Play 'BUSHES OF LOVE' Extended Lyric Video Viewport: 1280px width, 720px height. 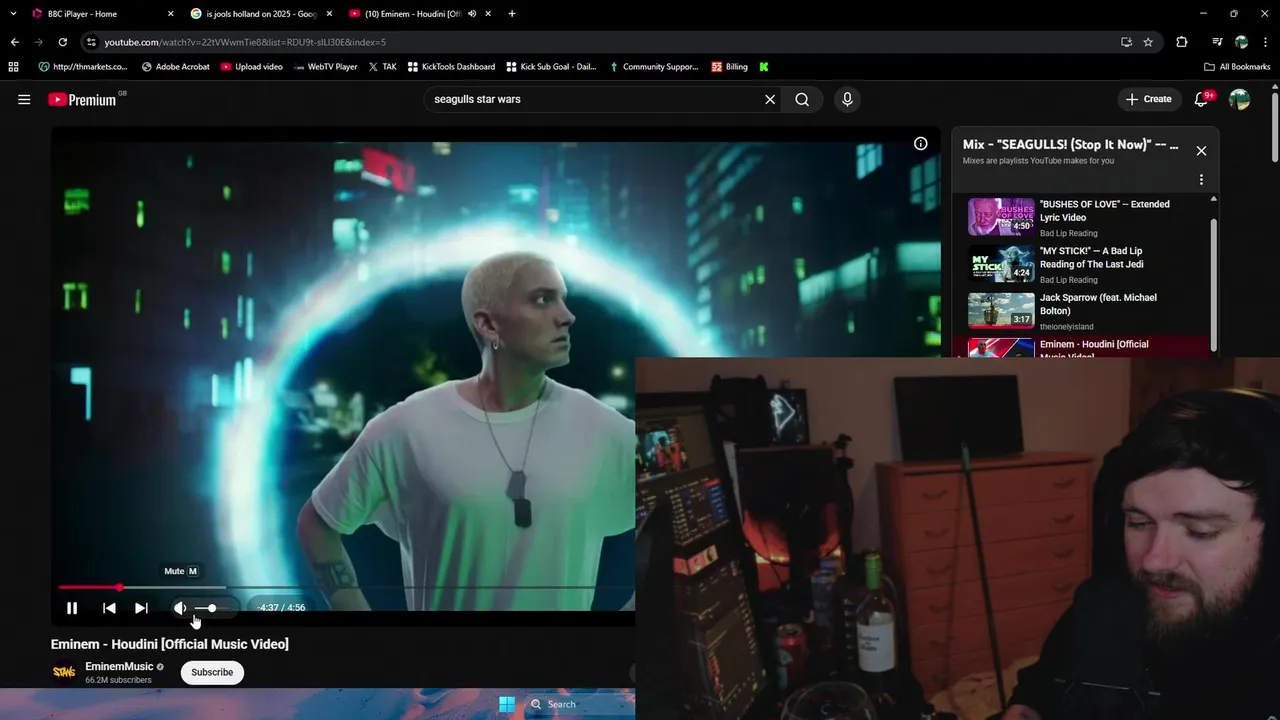point(1089,217)
